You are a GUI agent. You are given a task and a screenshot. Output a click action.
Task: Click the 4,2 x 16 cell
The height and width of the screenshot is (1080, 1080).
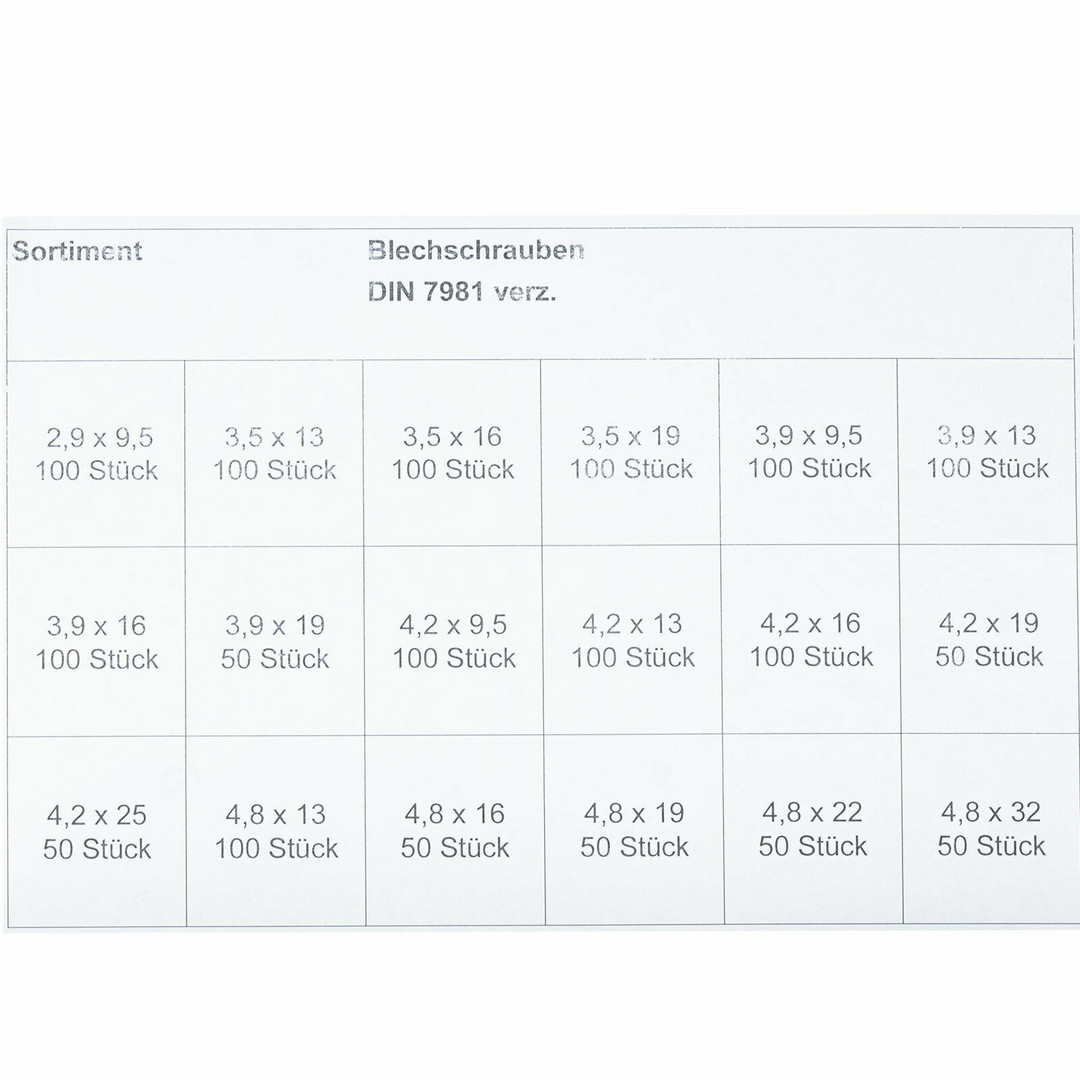click(x=811, y=639)
